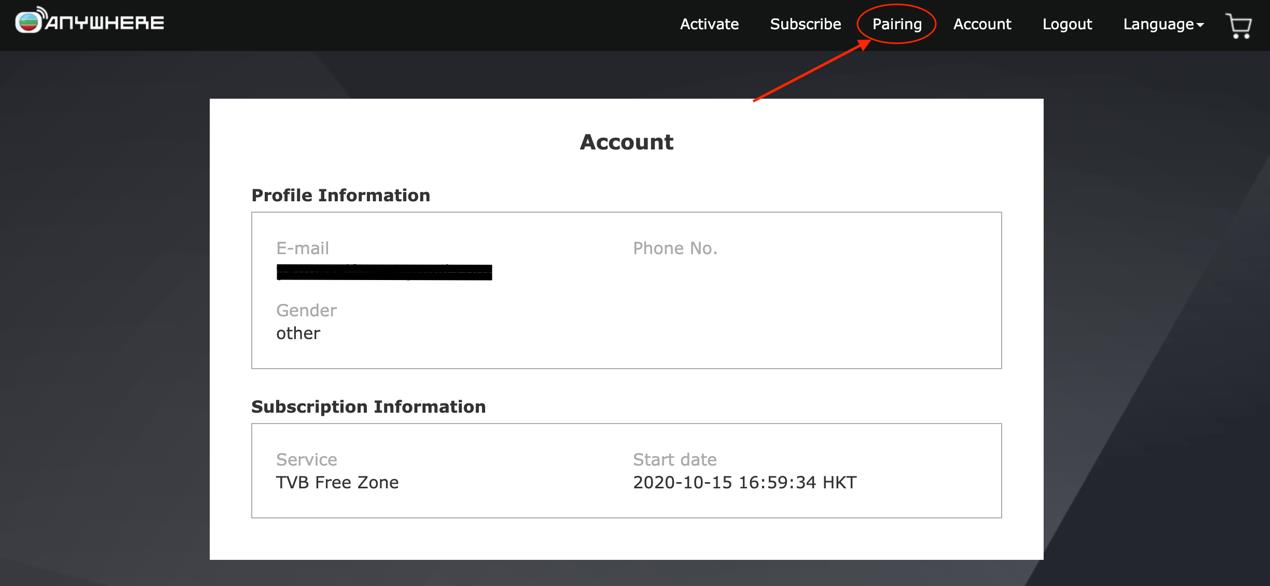The height and width of the screenshot is (586, 1270).
Task: Click the start date '2020-10-15 16:59:34 HKT'
Action: tap(745, 482)
